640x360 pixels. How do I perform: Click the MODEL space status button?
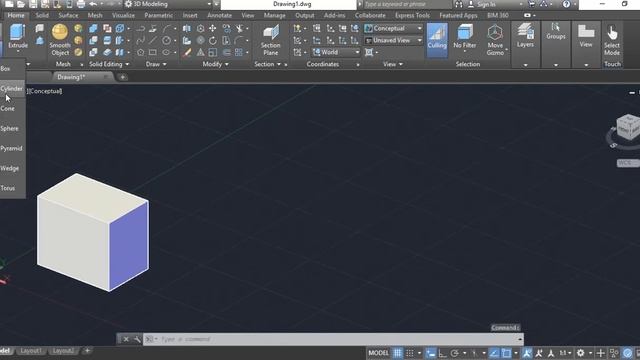(x=378, y=353)
